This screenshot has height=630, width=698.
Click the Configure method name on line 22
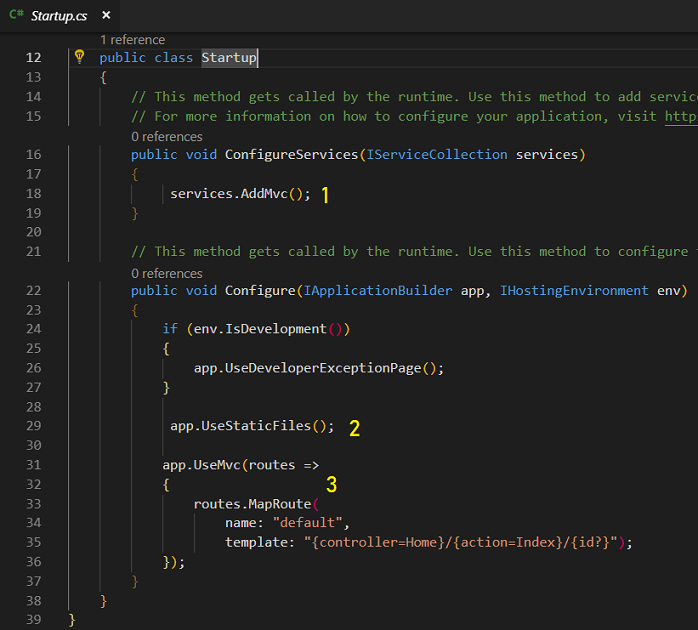(260, 291)
